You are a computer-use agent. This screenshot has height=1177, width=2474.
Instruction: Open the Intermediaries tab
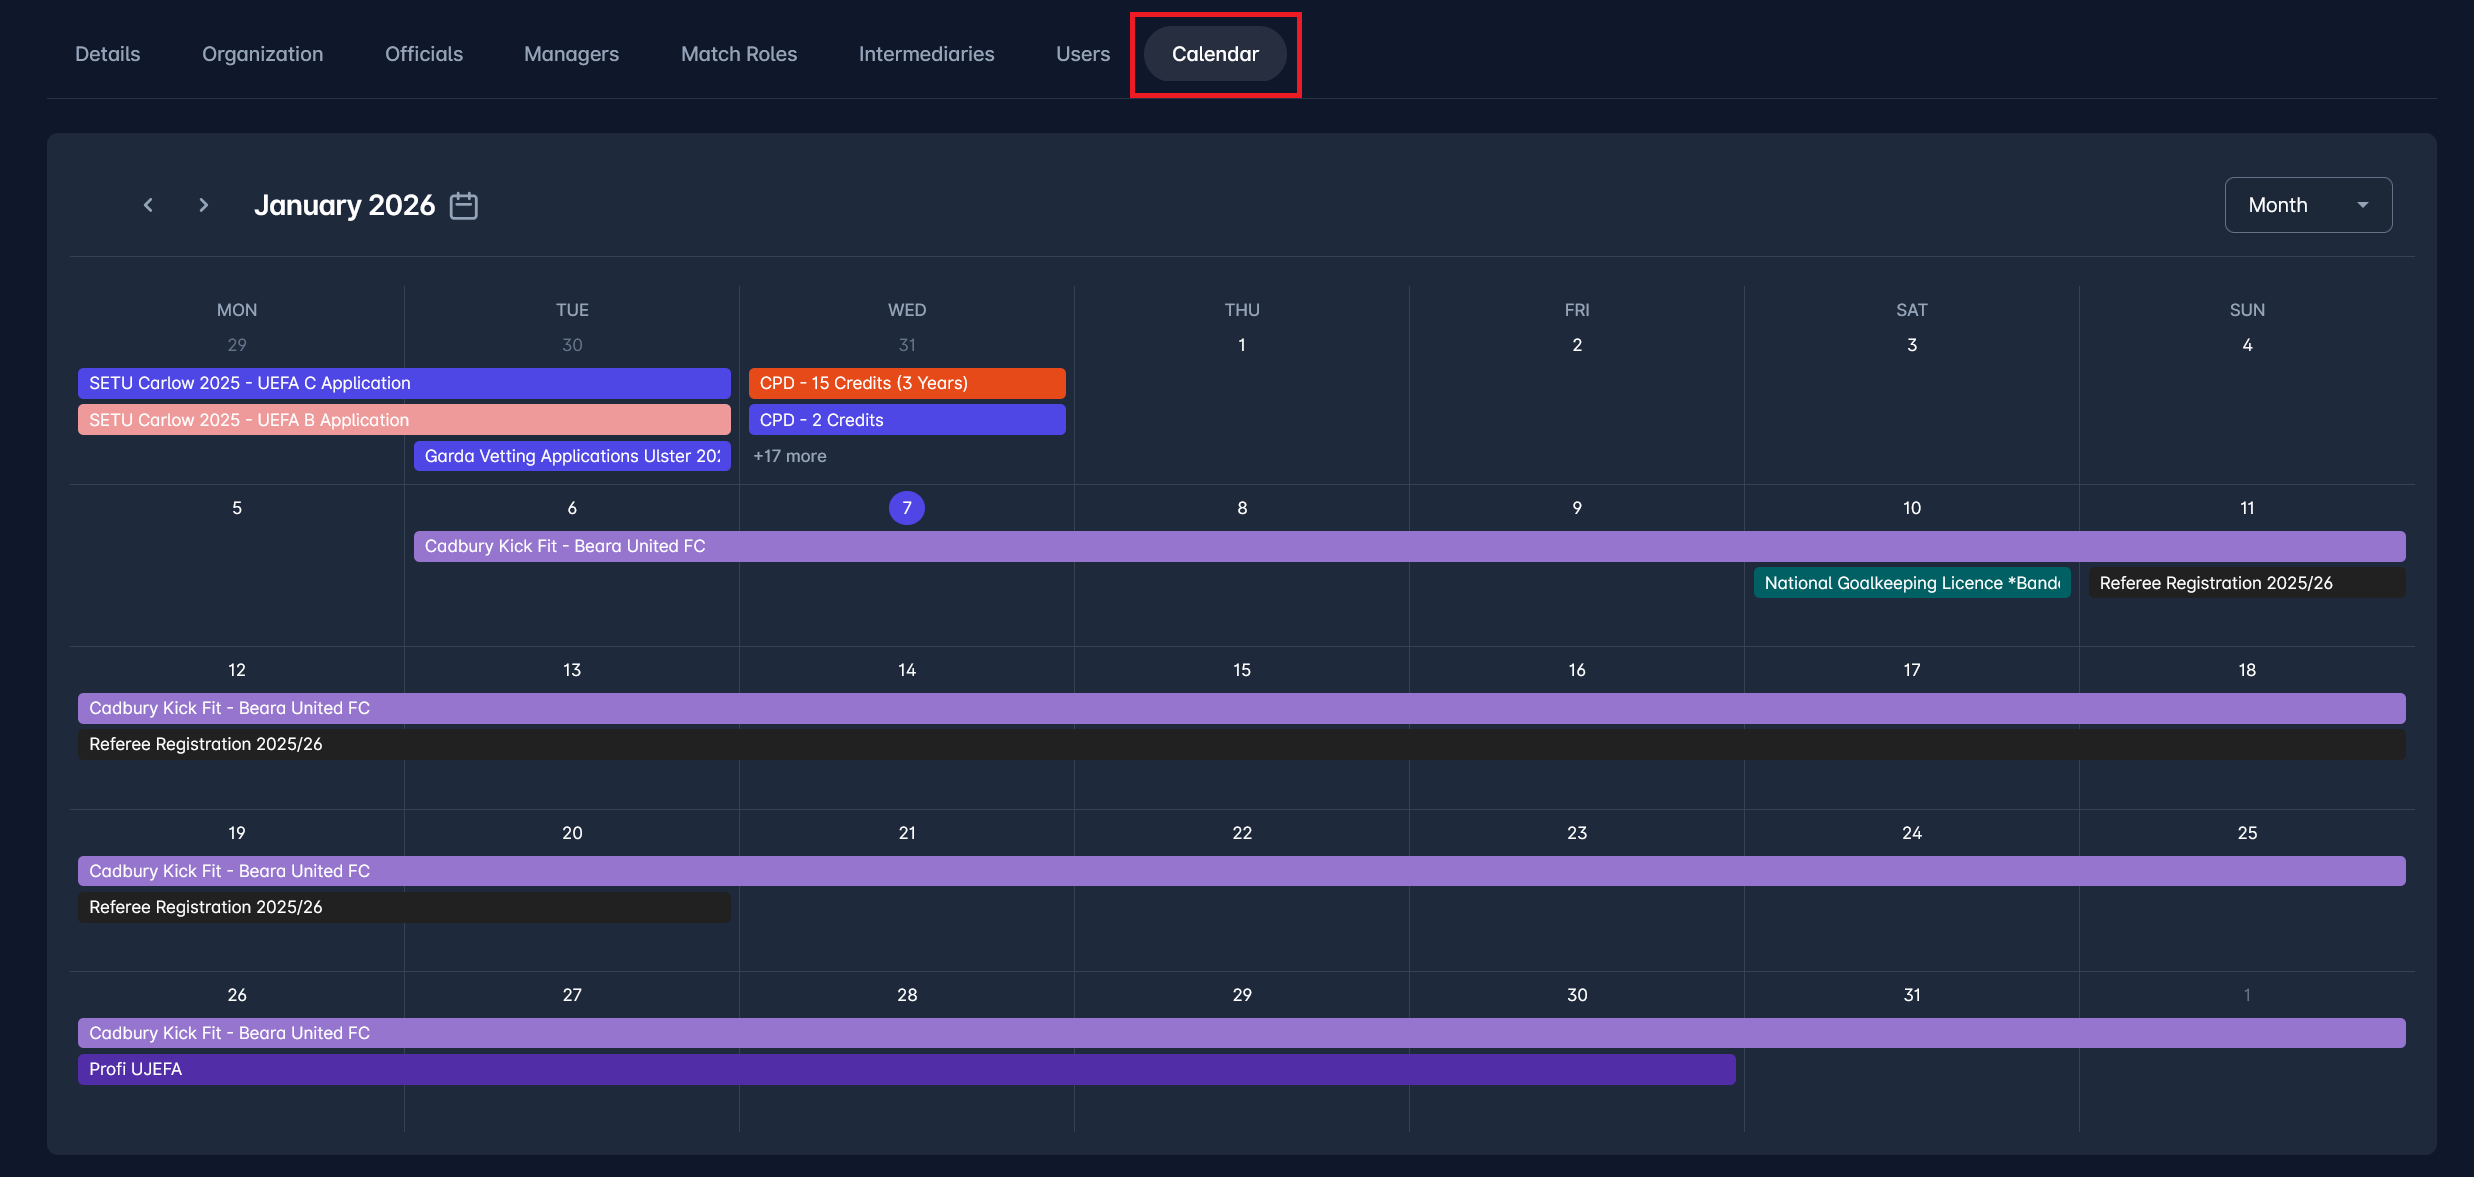926,54
